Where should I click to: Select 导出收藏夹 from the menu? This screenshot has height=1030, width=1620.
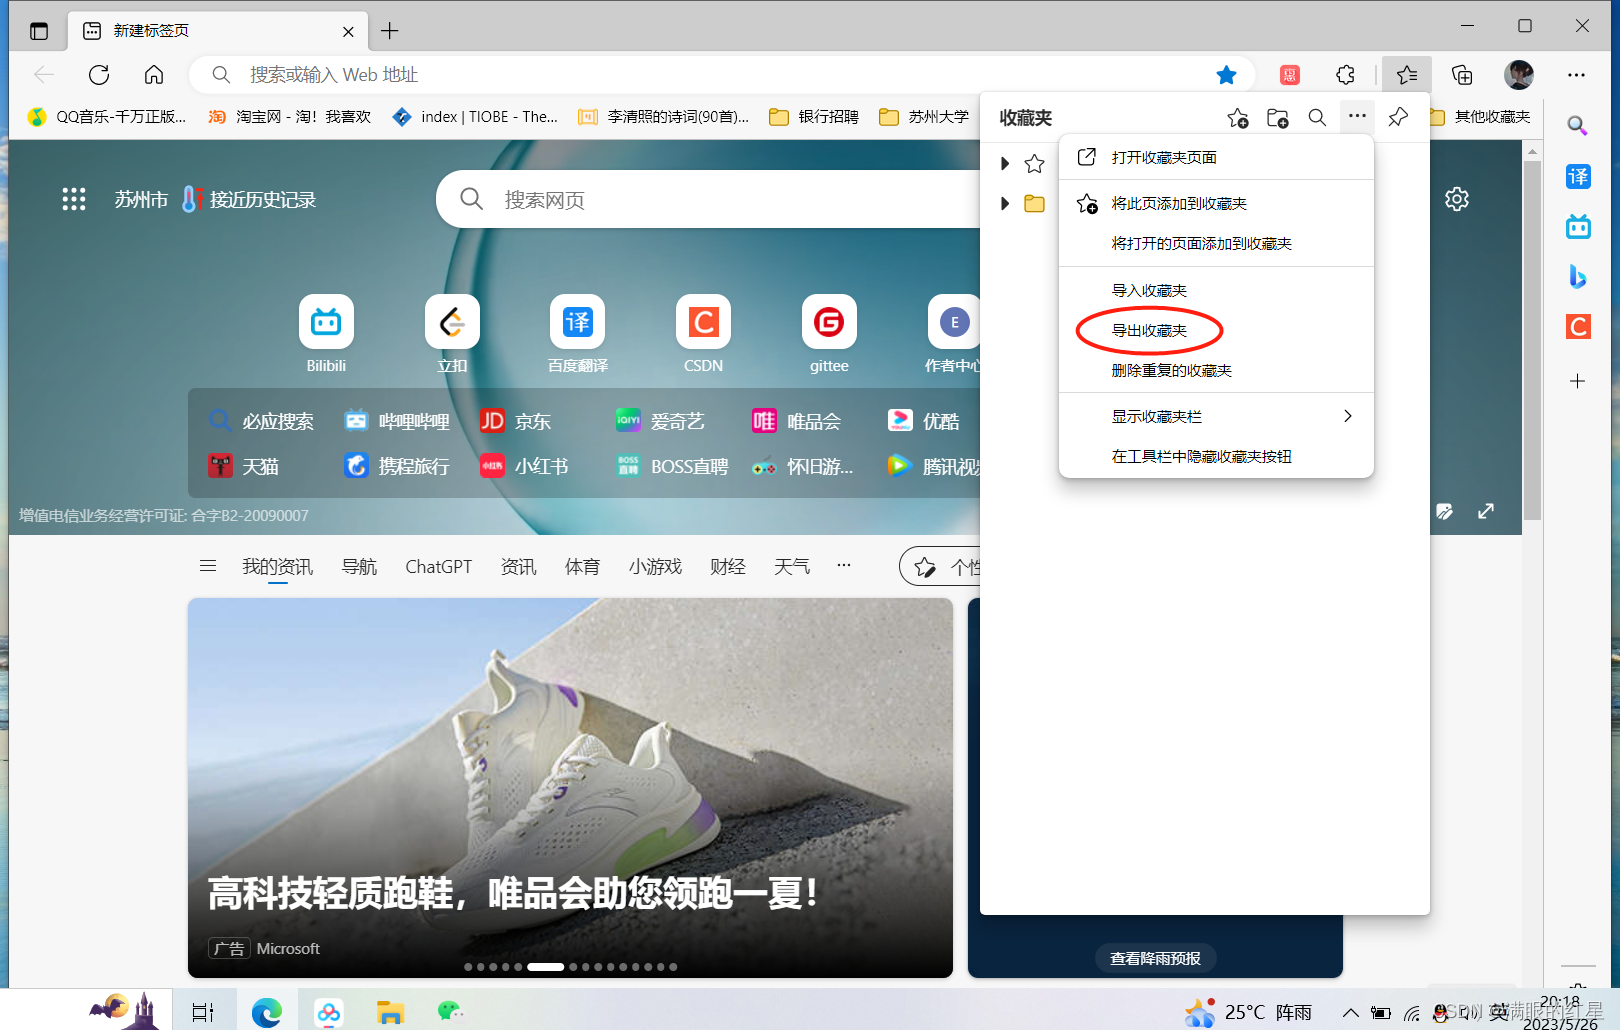pos(1150,331)
